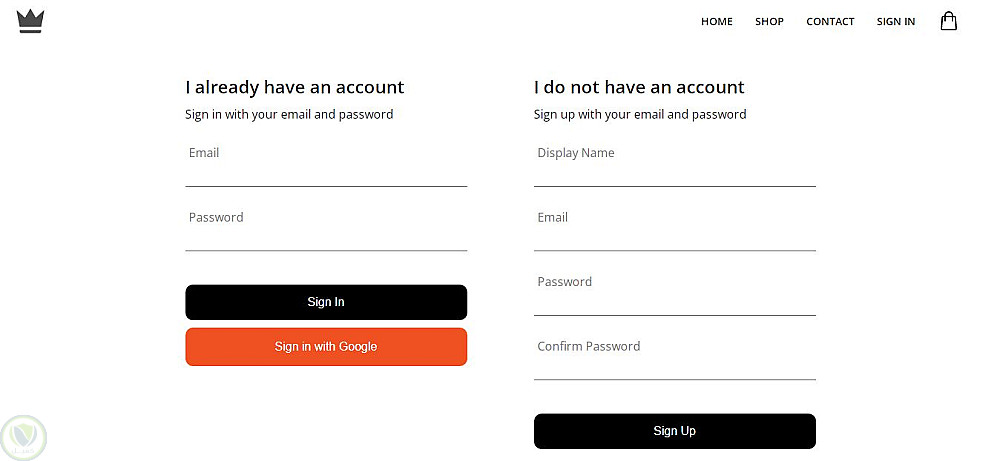This screenshot has width=1000, height=461.
Task: Open the shopping bag cart icon
Action: coord(948,21)
